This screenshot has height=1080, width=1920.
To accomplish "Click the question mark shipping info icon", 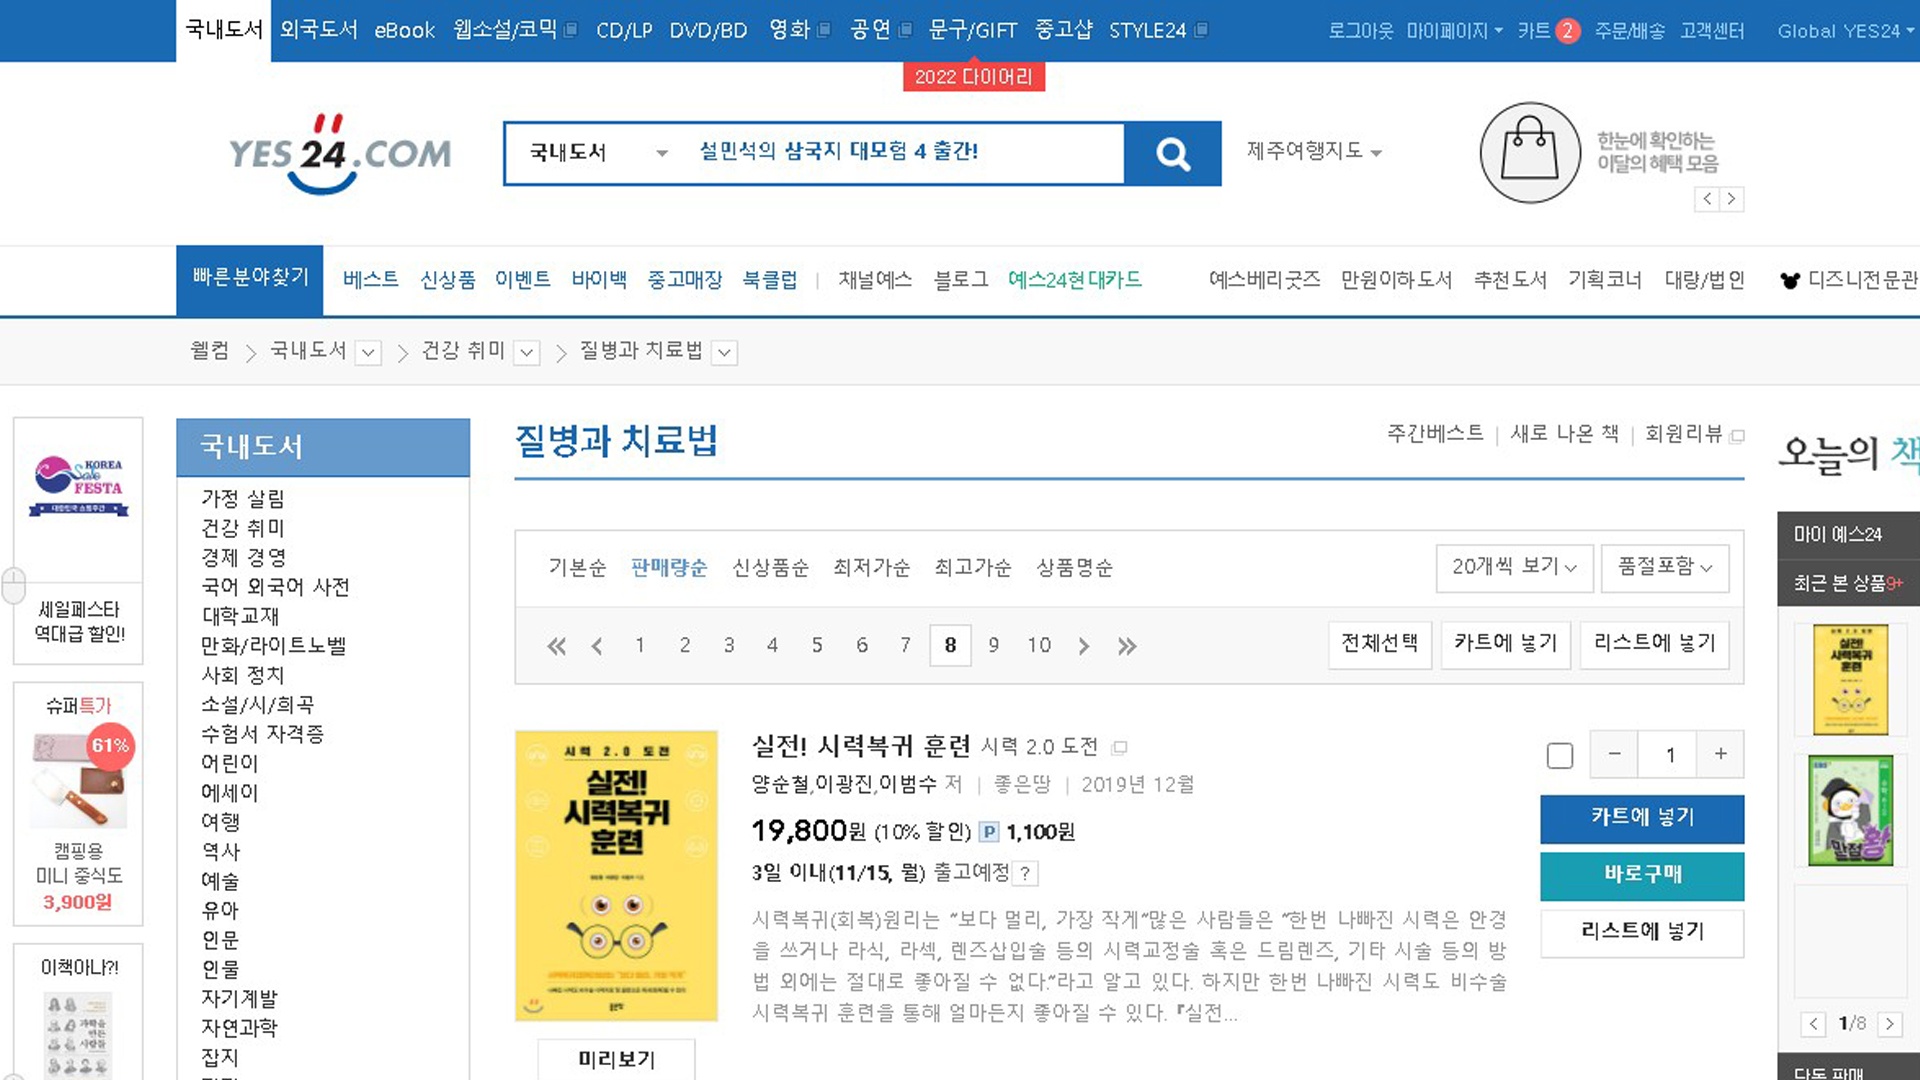I will [x=1025, y=873].
